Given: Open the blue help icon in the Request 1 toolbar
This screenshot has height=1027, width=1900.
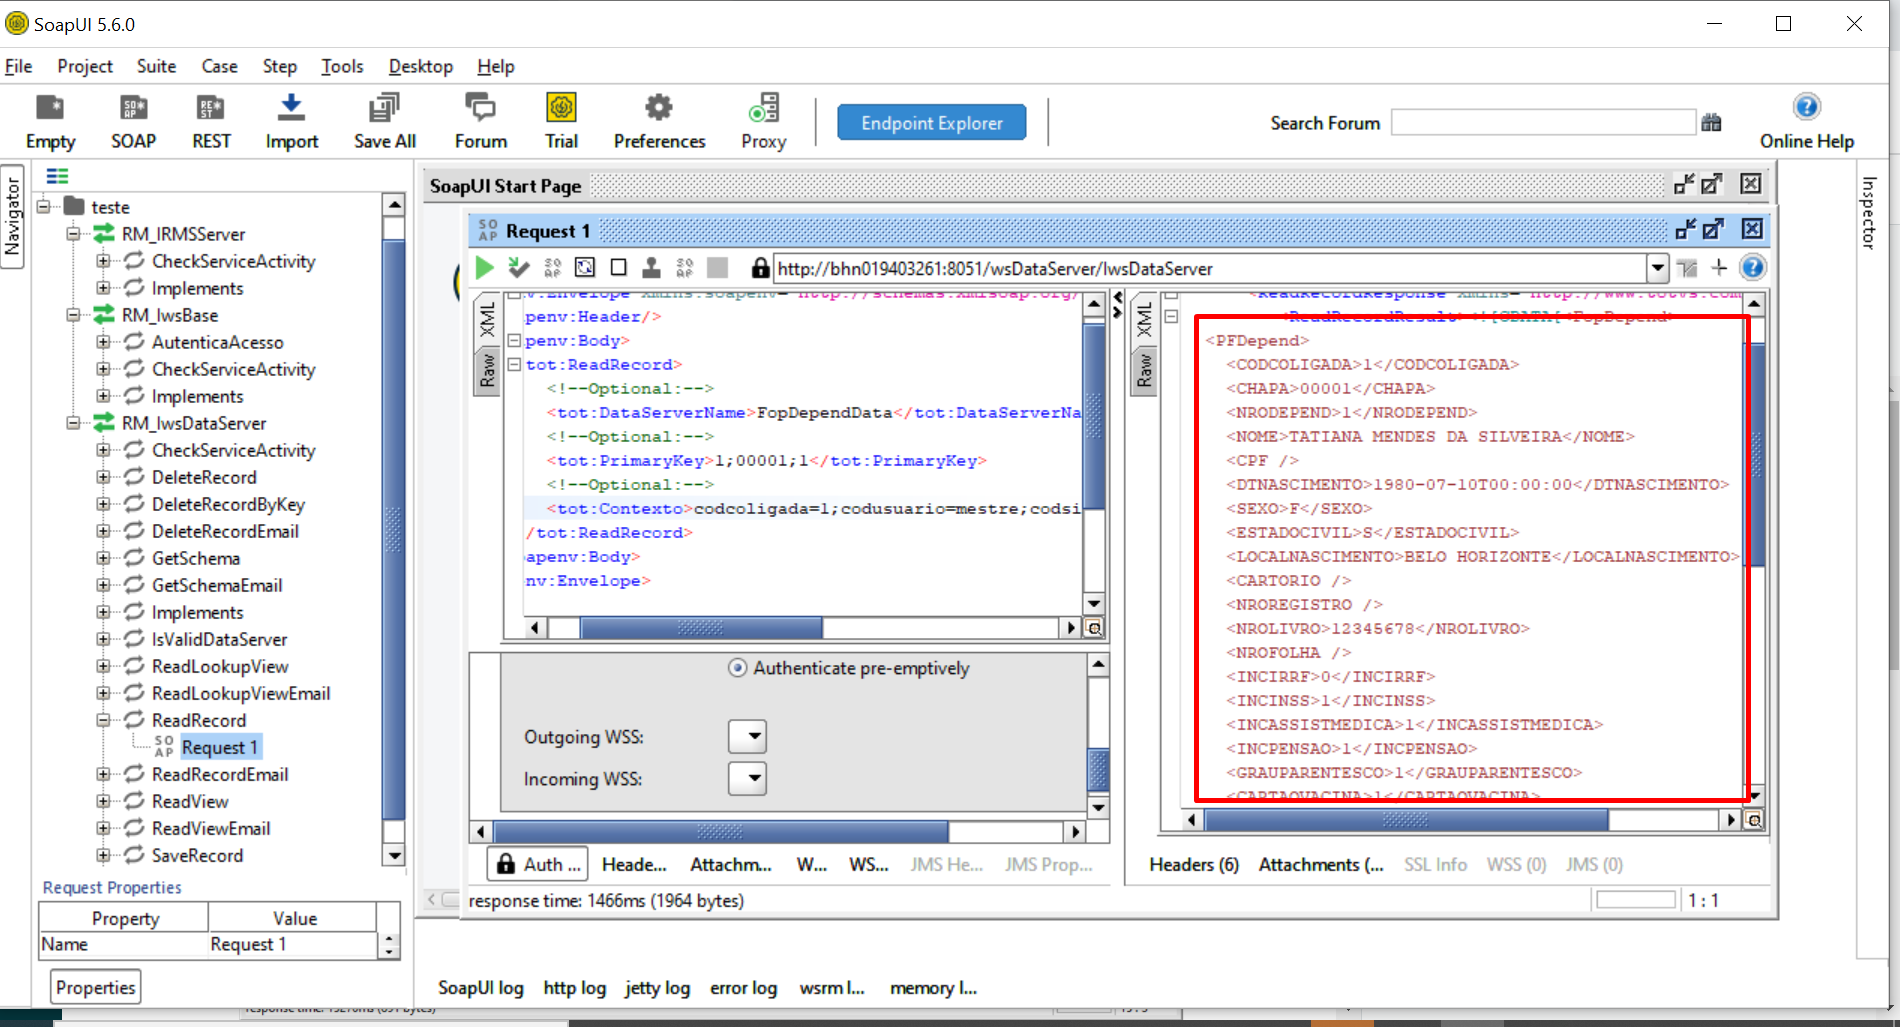Looking at the screenshot, I should click(x=1752, y=268).
